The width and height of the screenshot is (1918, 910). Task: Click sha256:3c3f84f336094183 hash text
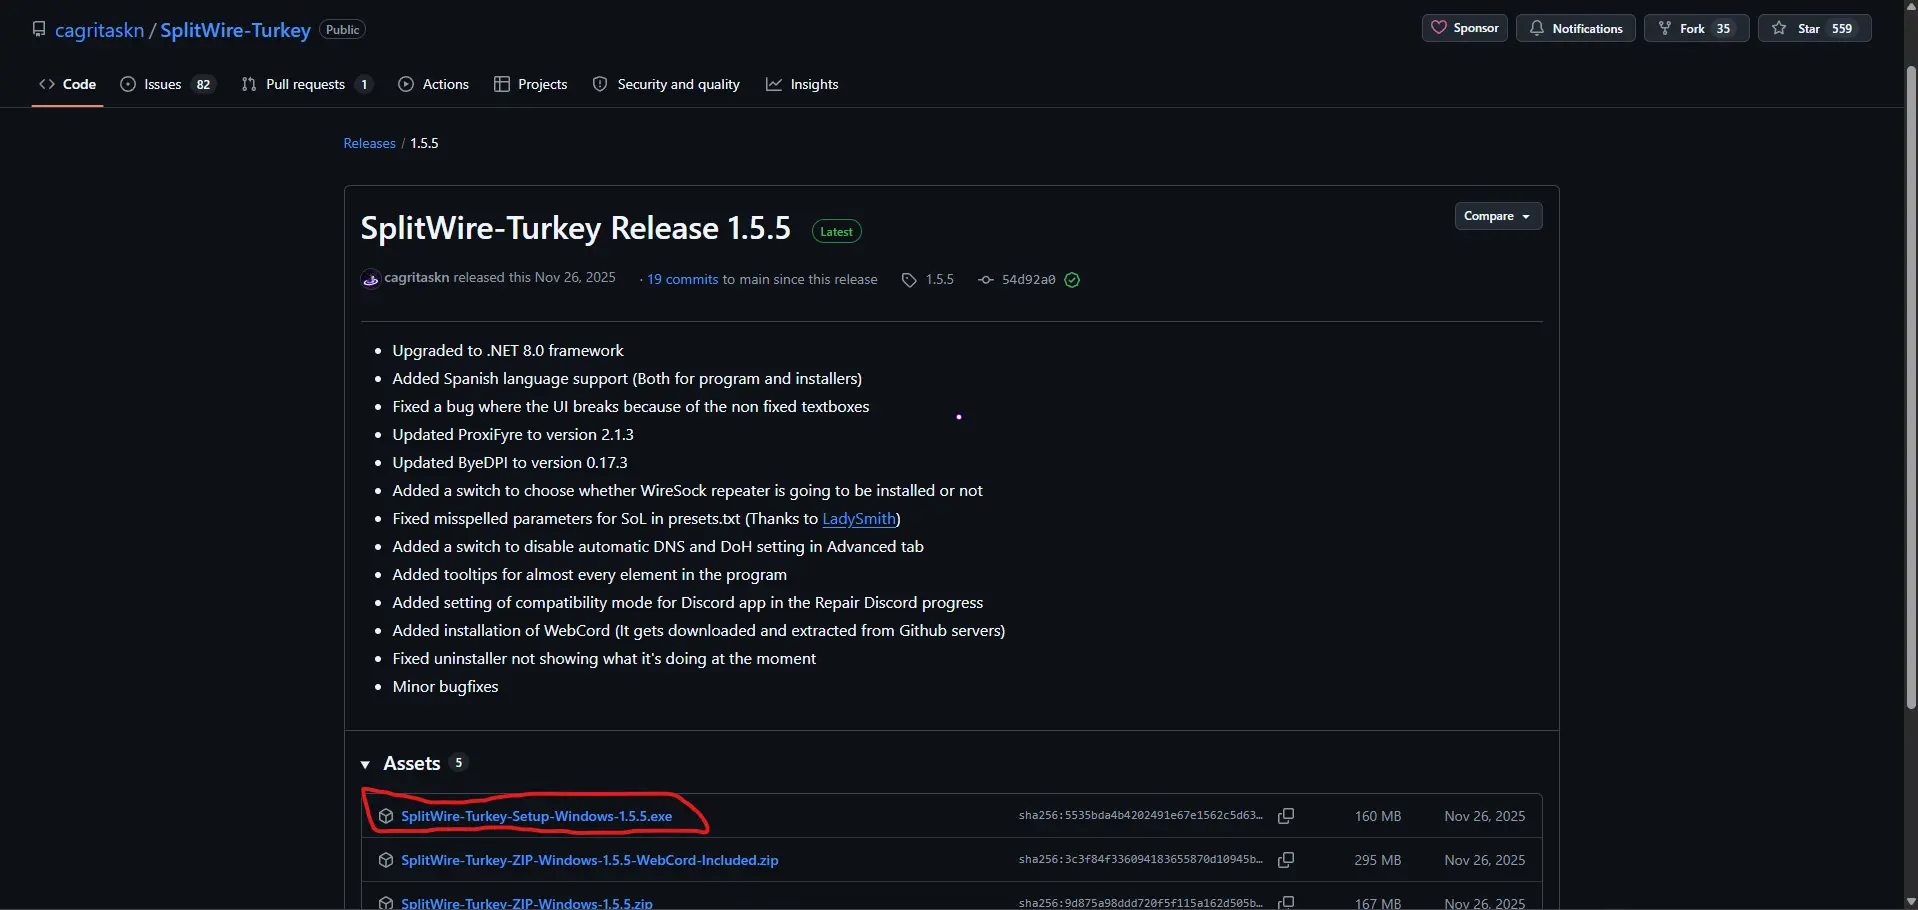(1141, 860)
